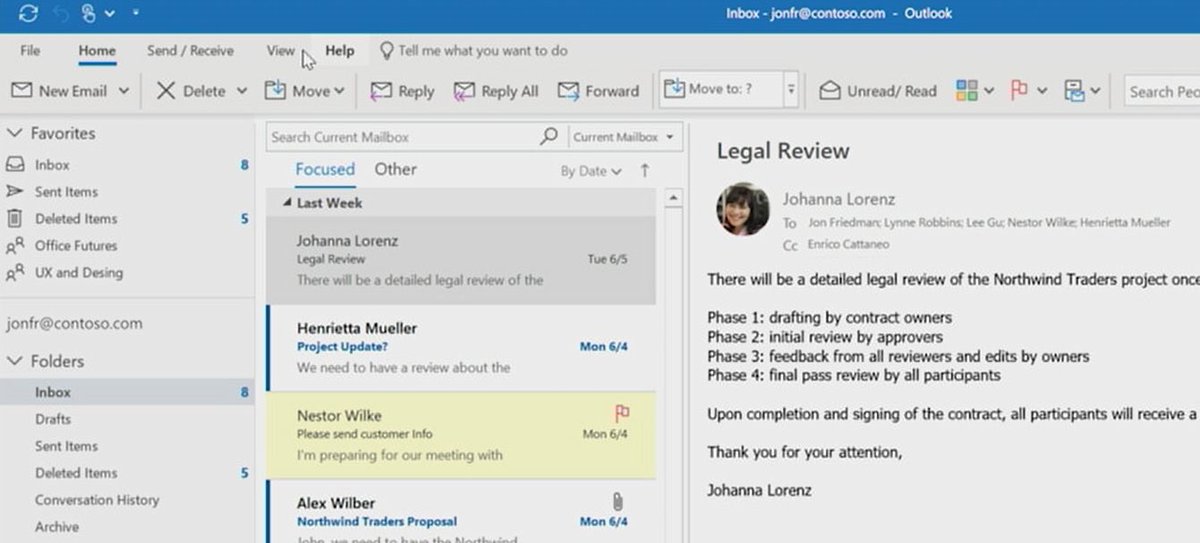Open Sent Items under Favorites
The height and width of the screenshot is (543, 1200).
tap(66, 192)
